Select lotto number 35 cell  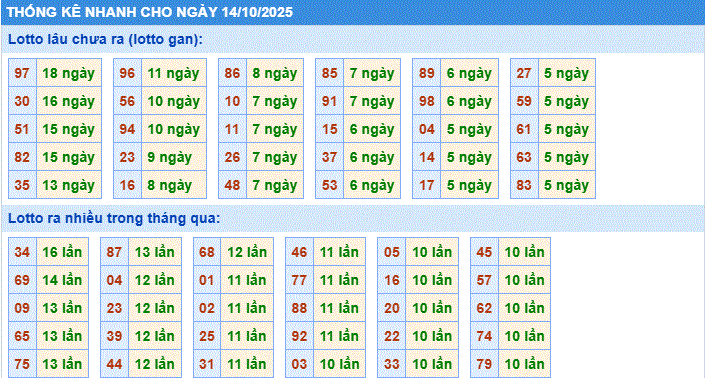point(22,185)
